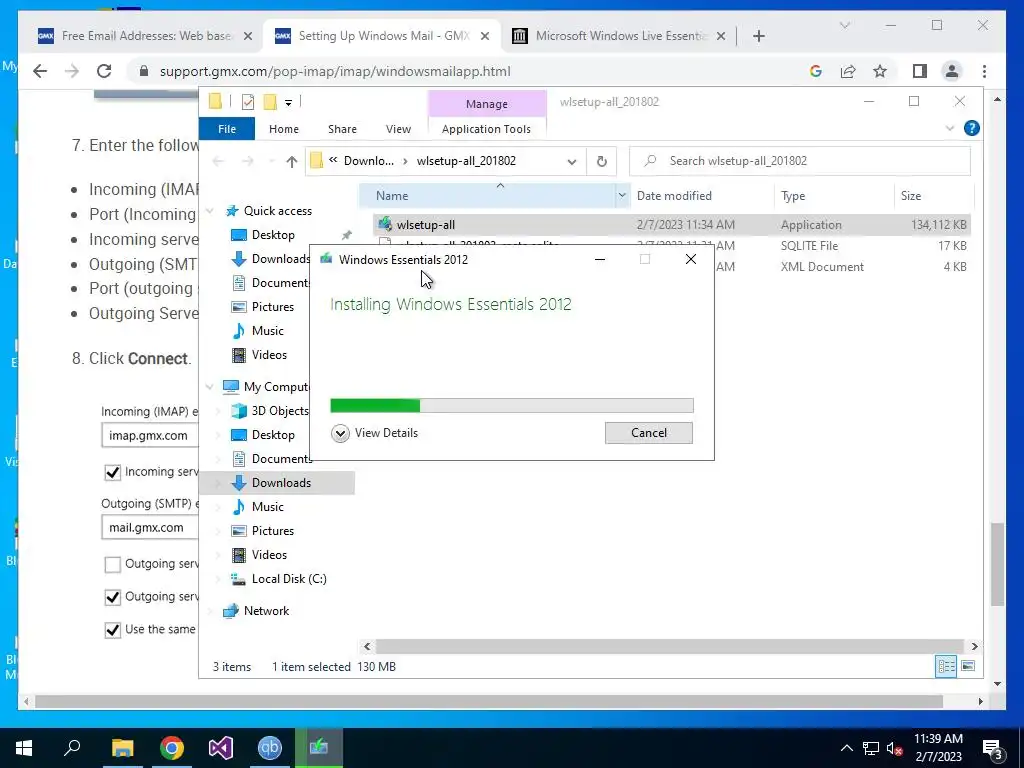The height and width of the screenshot is (768, 1024).
Task: Switch Explorer to details view icon
Action: click(946, 666)
